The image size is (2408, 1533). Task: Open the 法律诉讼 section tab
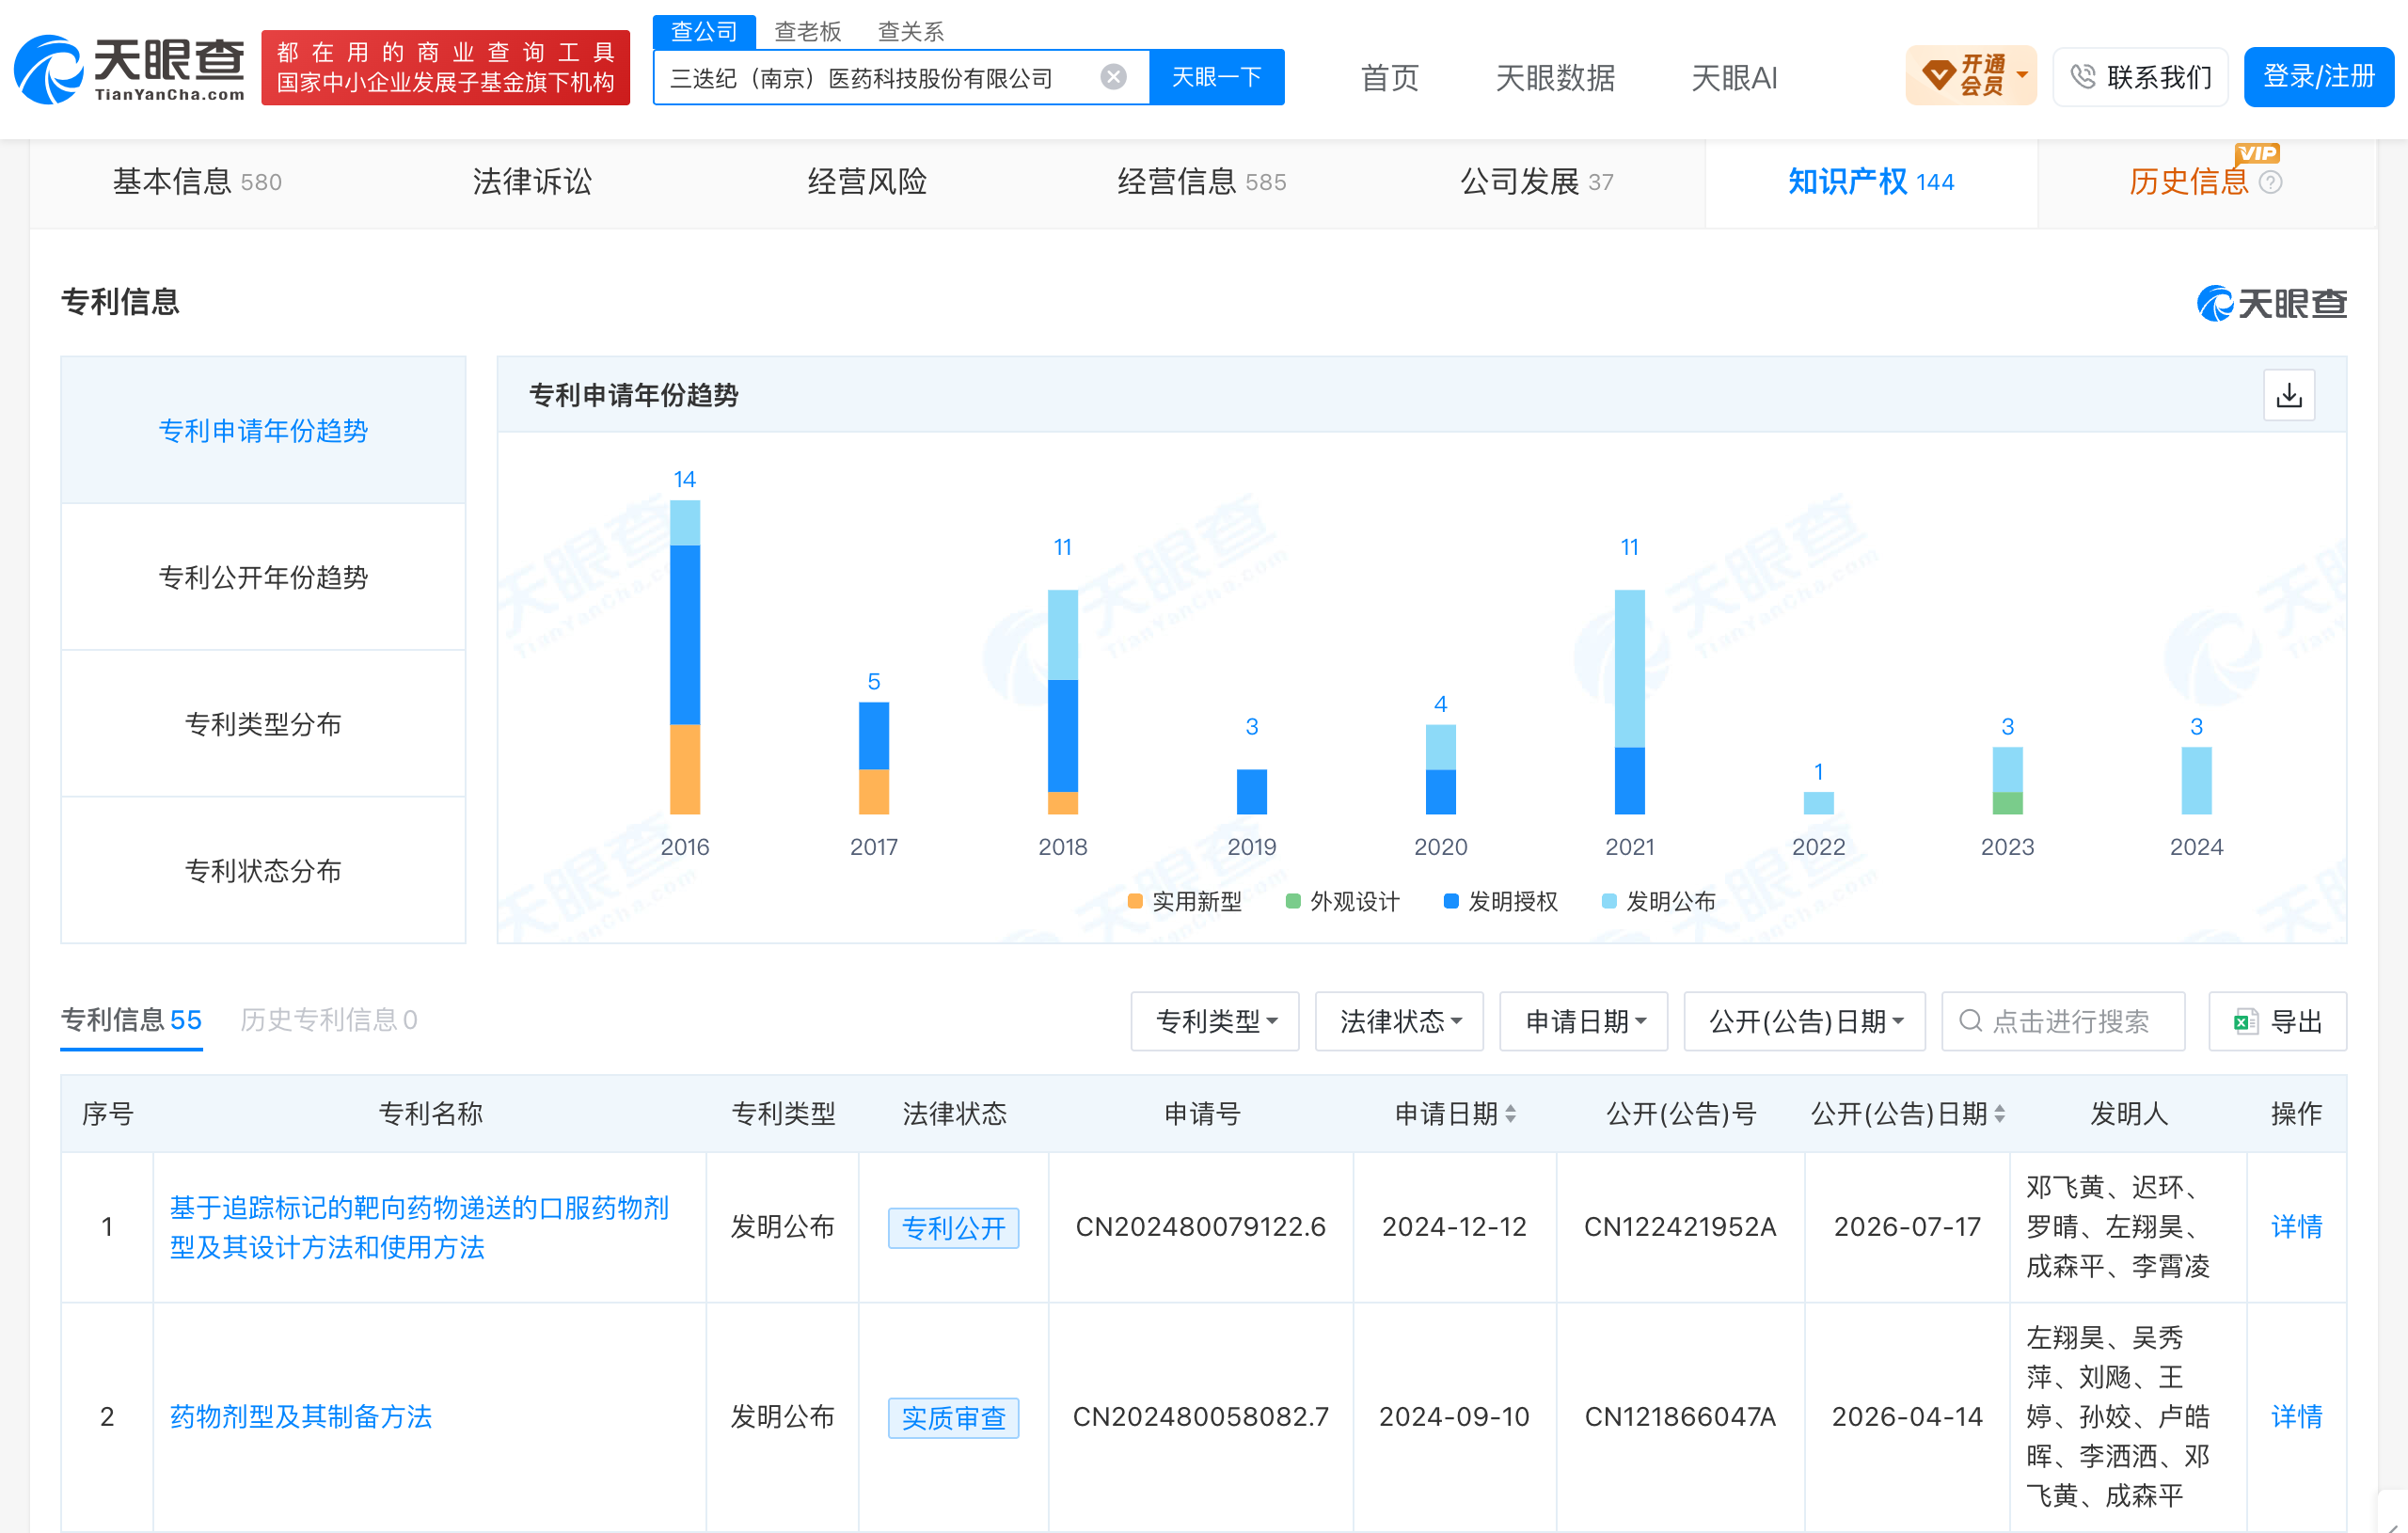(x=532, y=182)
